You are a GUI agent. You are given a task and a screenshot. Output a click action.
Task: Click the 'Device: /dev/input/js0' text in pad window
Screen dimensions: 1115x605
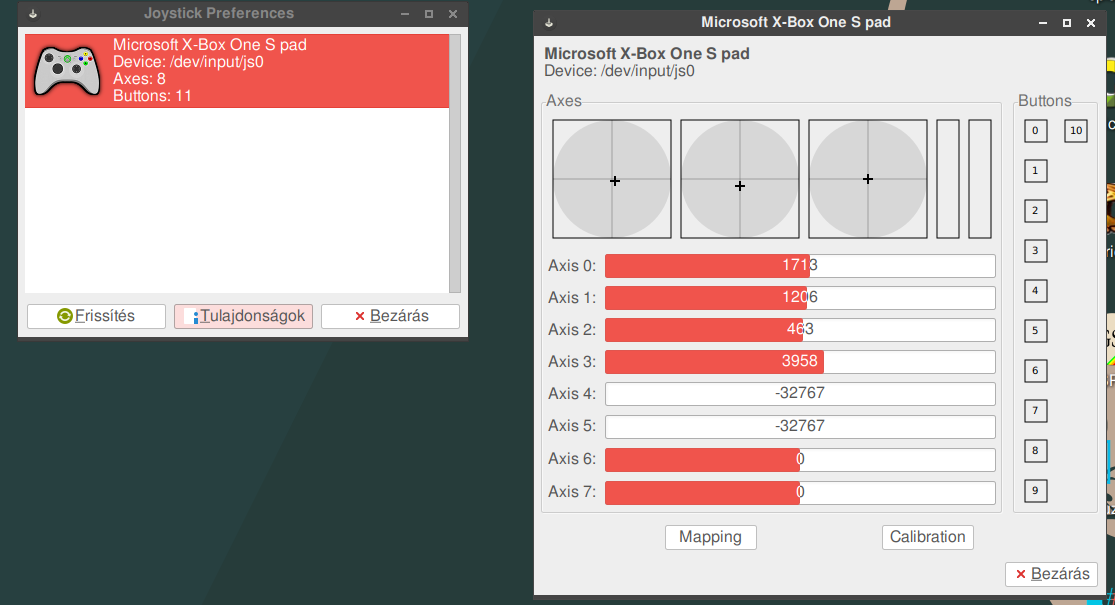tap(619, 71)
